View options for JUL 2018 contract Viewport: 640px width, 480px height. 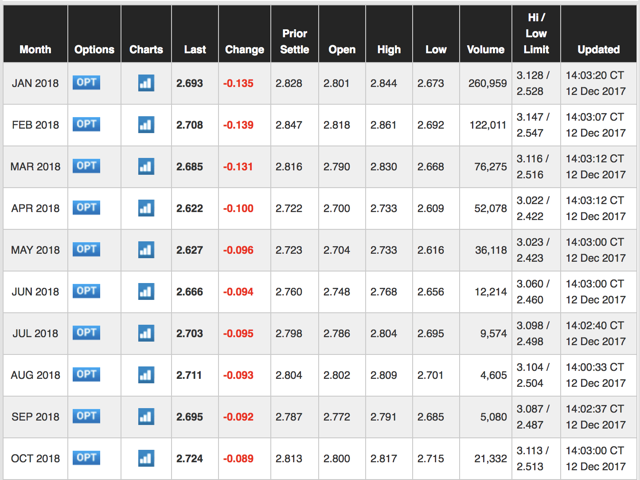click(86, 333)
